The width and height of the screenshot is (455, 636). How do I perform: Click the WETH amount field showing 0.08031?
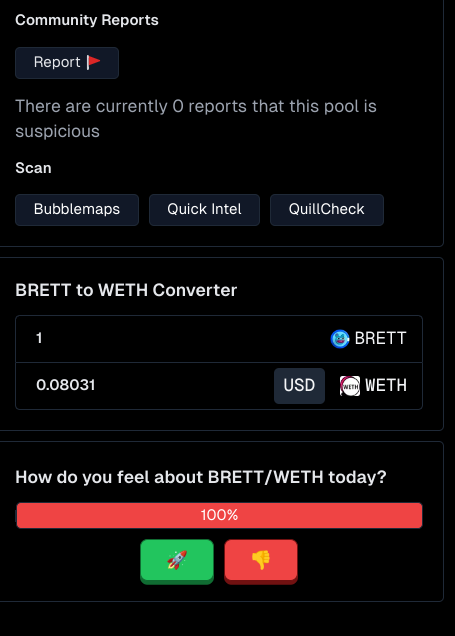click(142, 386)
